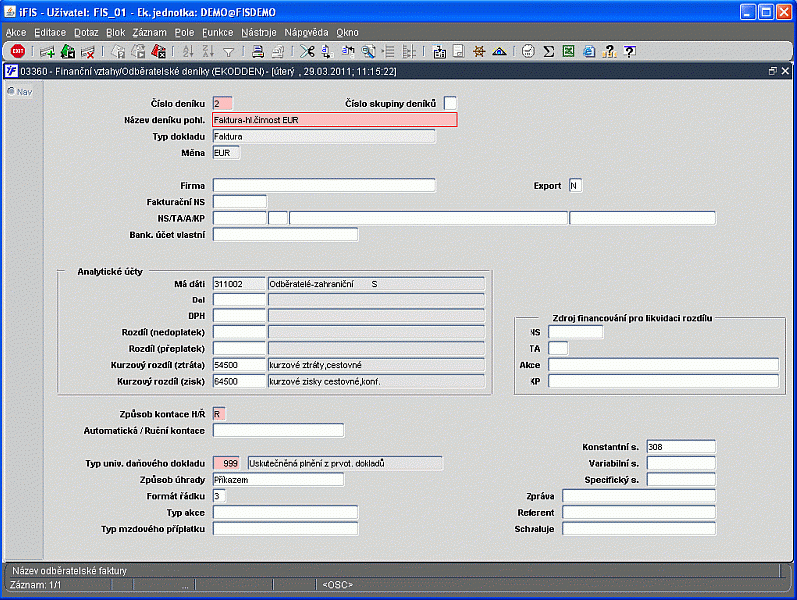Screen dimensions: 797x600
Task: Click the insert new record icon
Action: (x=47, y=51)
